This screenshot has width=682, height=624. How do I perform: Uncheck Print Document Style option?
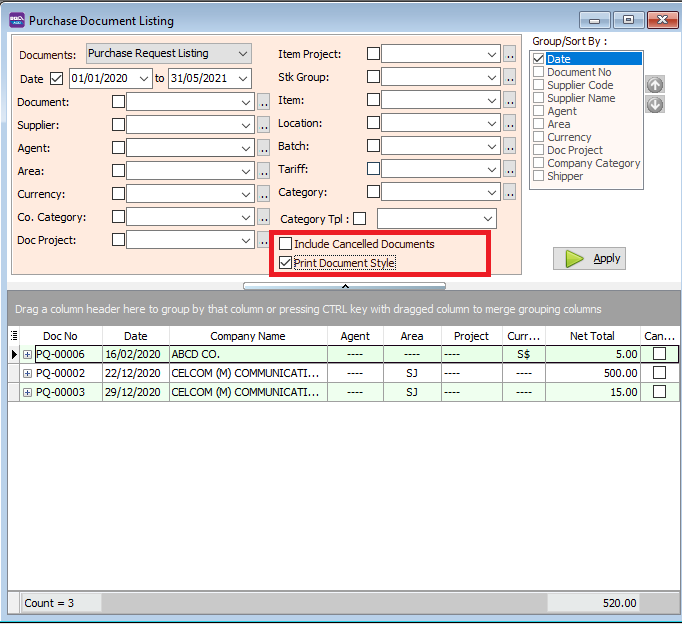click(286, 263)
